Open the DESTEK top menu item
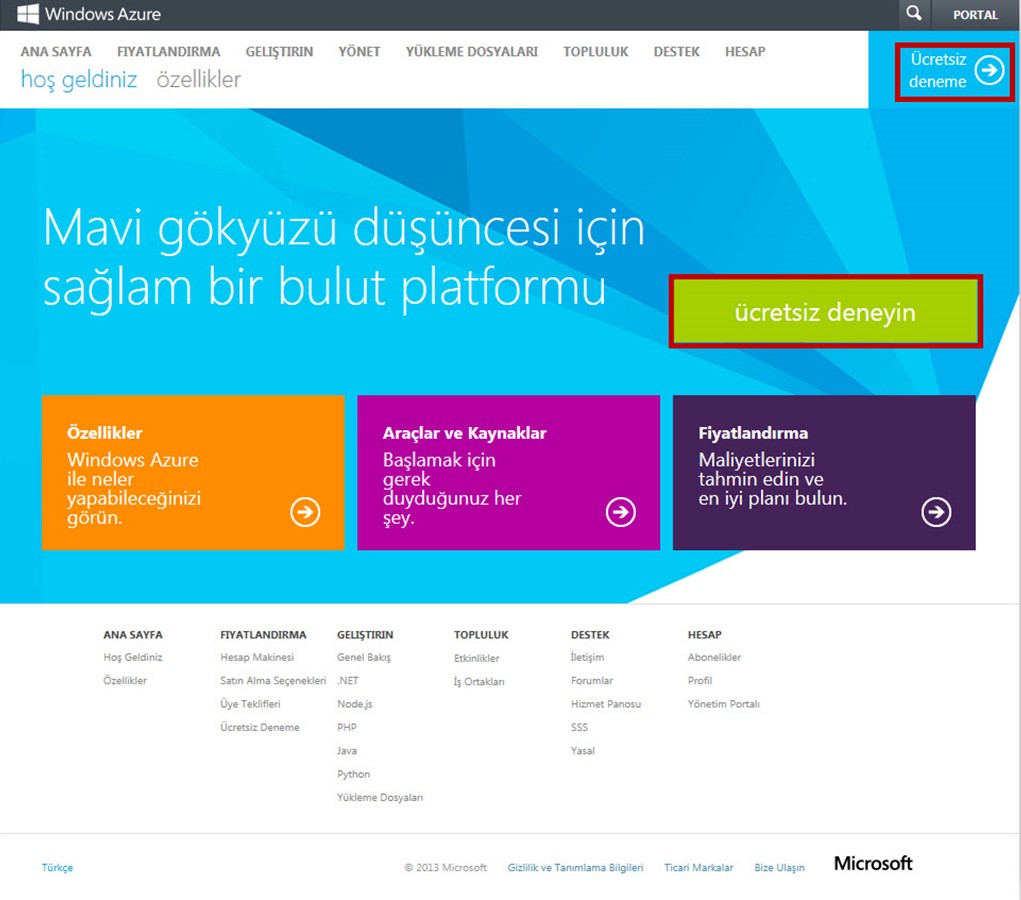Image resolution: width=1021 pixels, height=900 pixels. (x=677, y=51)
